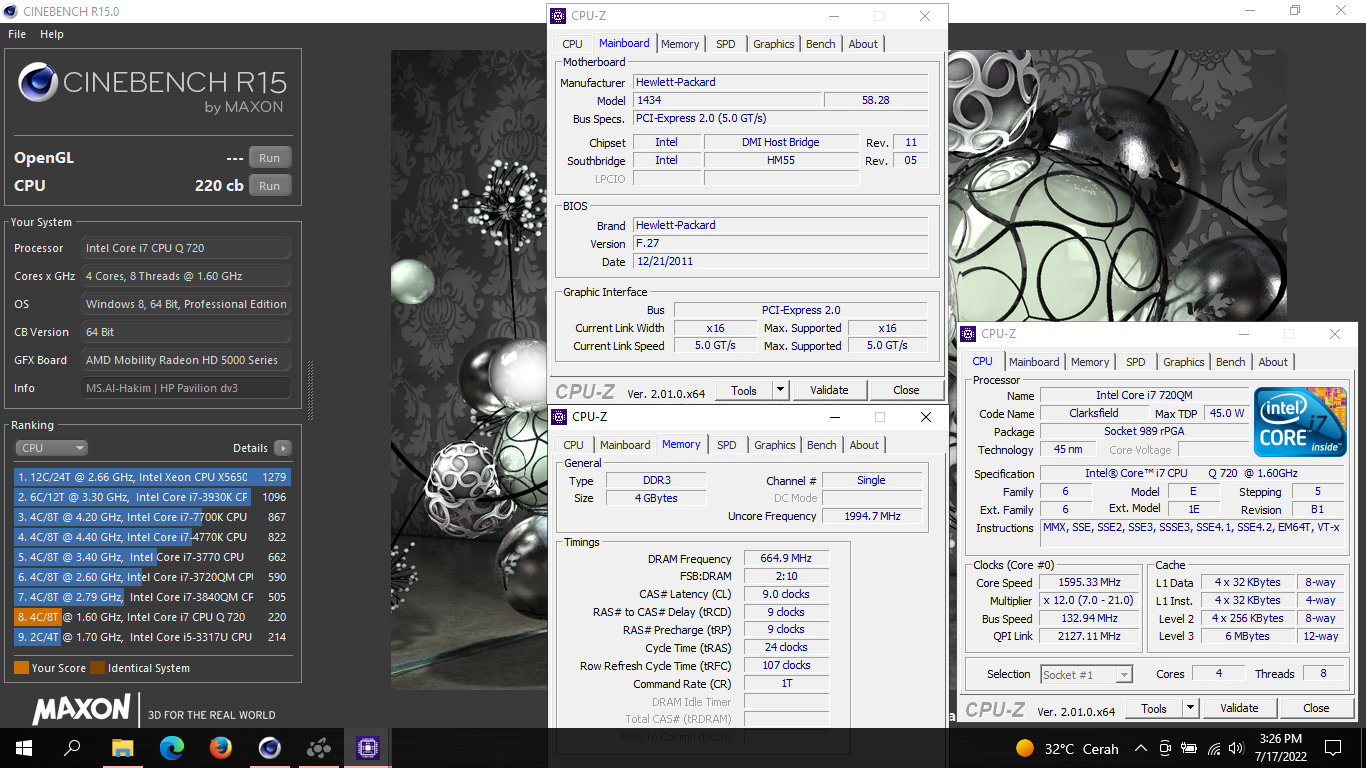Image resolution: width=1366 pixels, height=768 pixels.
Task: Click the Info field in Your System
Action: [186, 388]
